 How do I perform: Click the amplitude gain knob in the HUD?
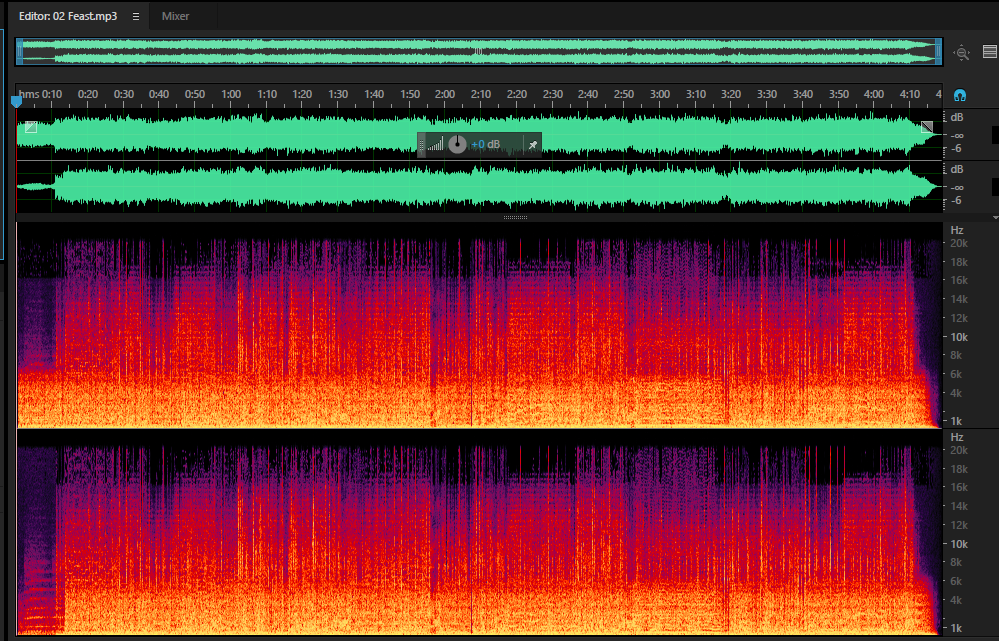click(x=457, y=145)
